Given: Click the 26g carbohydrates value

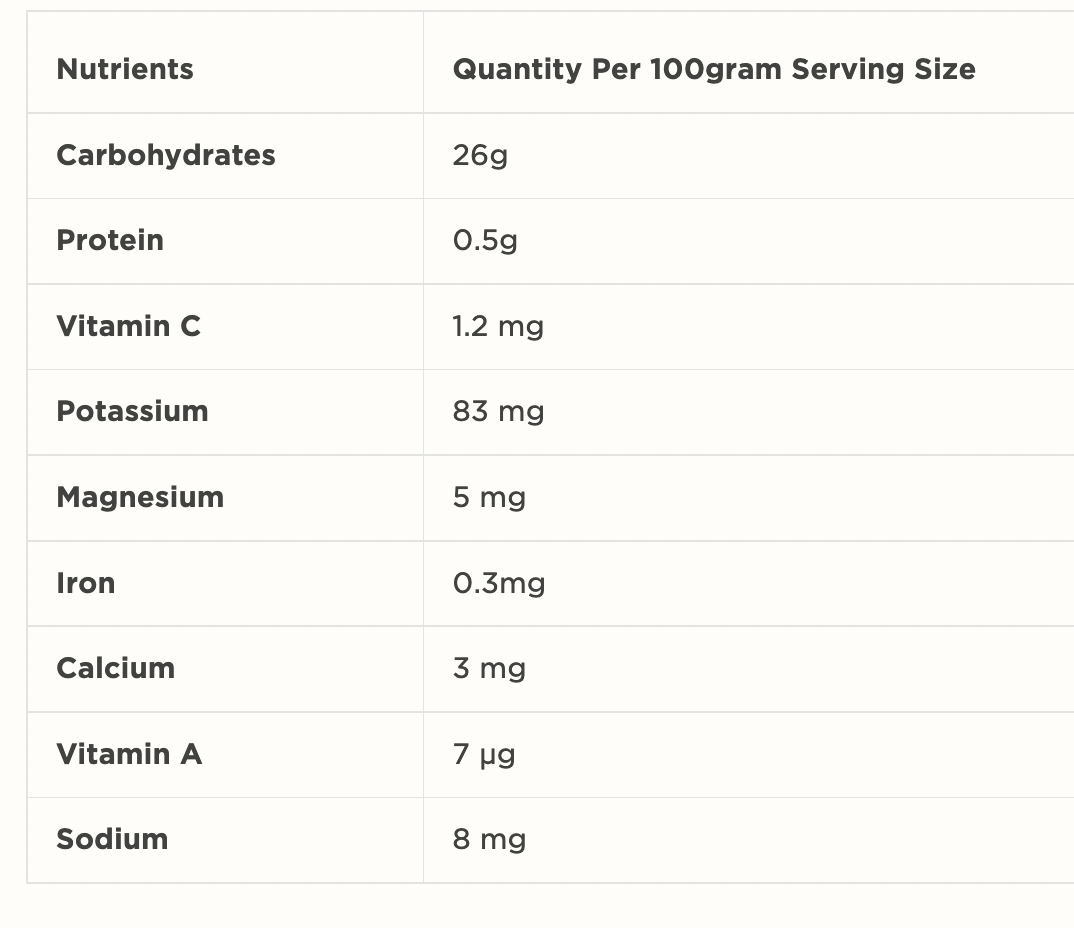Looking at the screenshot, I should tap(480, 155).
